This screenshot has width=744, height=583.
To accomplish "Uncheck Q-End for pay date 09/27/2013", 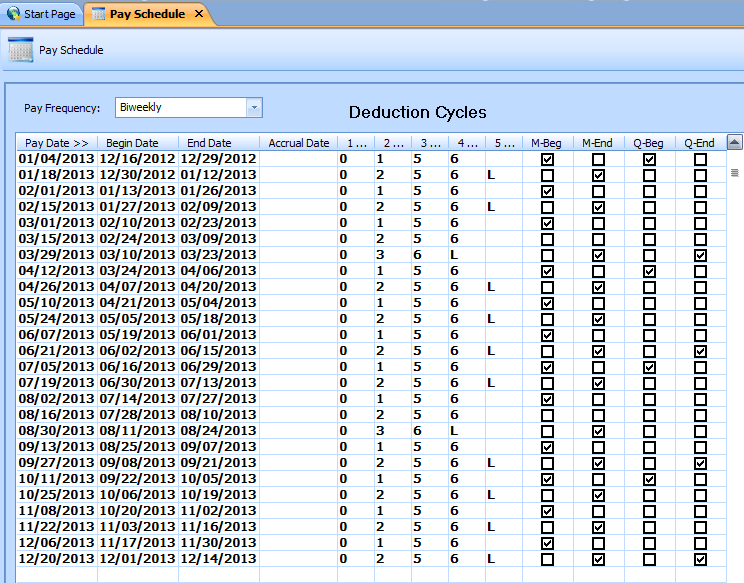I will [700, 463].
